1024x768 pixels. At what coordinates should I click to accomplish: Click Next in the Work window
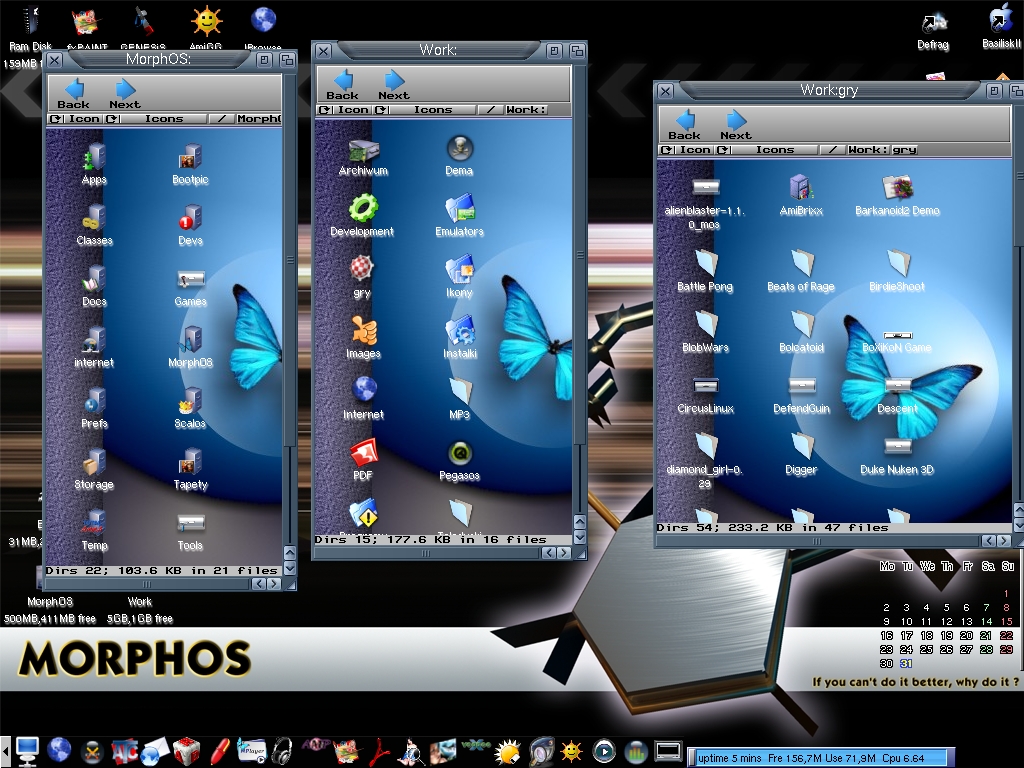(x=394, y=85)
